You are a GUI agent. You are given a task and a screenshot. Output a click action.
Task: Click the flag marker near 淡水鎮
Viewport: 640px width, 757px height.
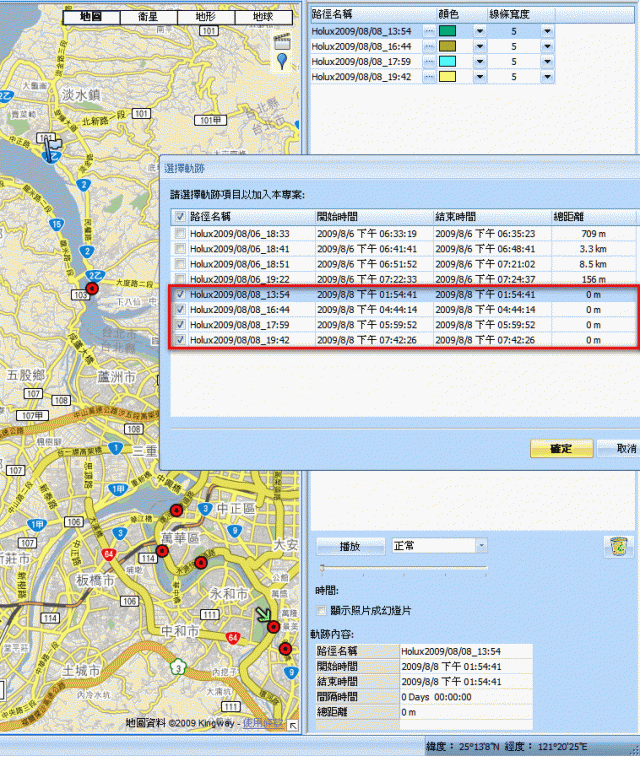(x=54, y=146)
